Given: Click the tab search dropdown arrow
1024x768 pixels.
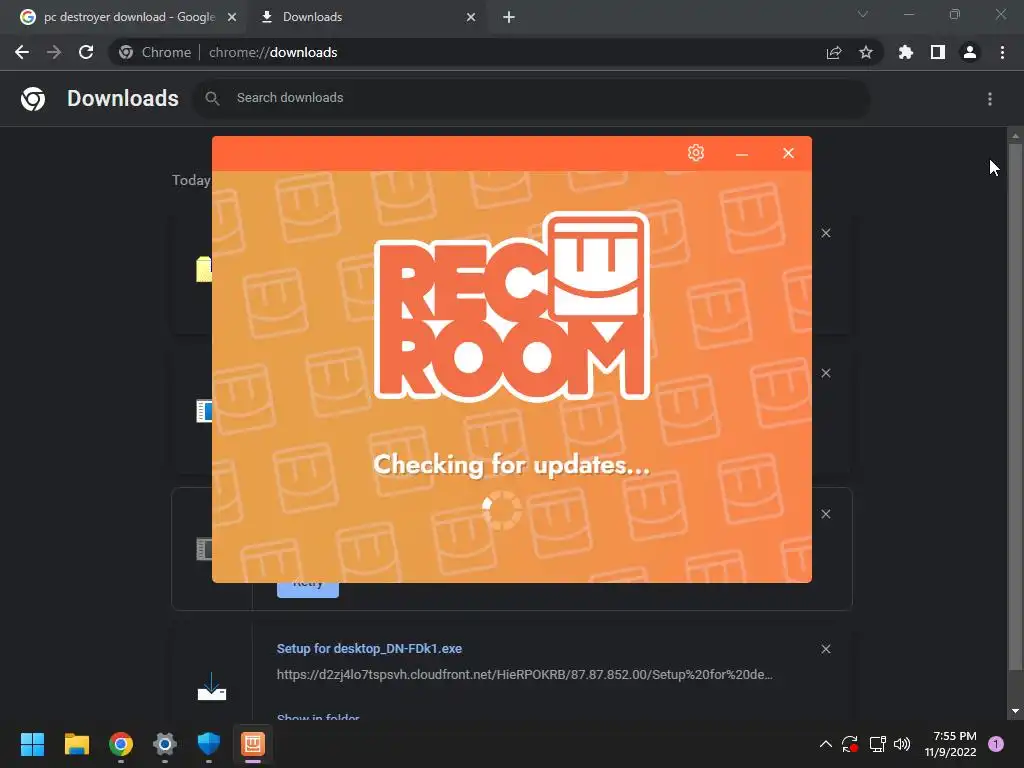Looking at the screenshot, I should 863,14.
